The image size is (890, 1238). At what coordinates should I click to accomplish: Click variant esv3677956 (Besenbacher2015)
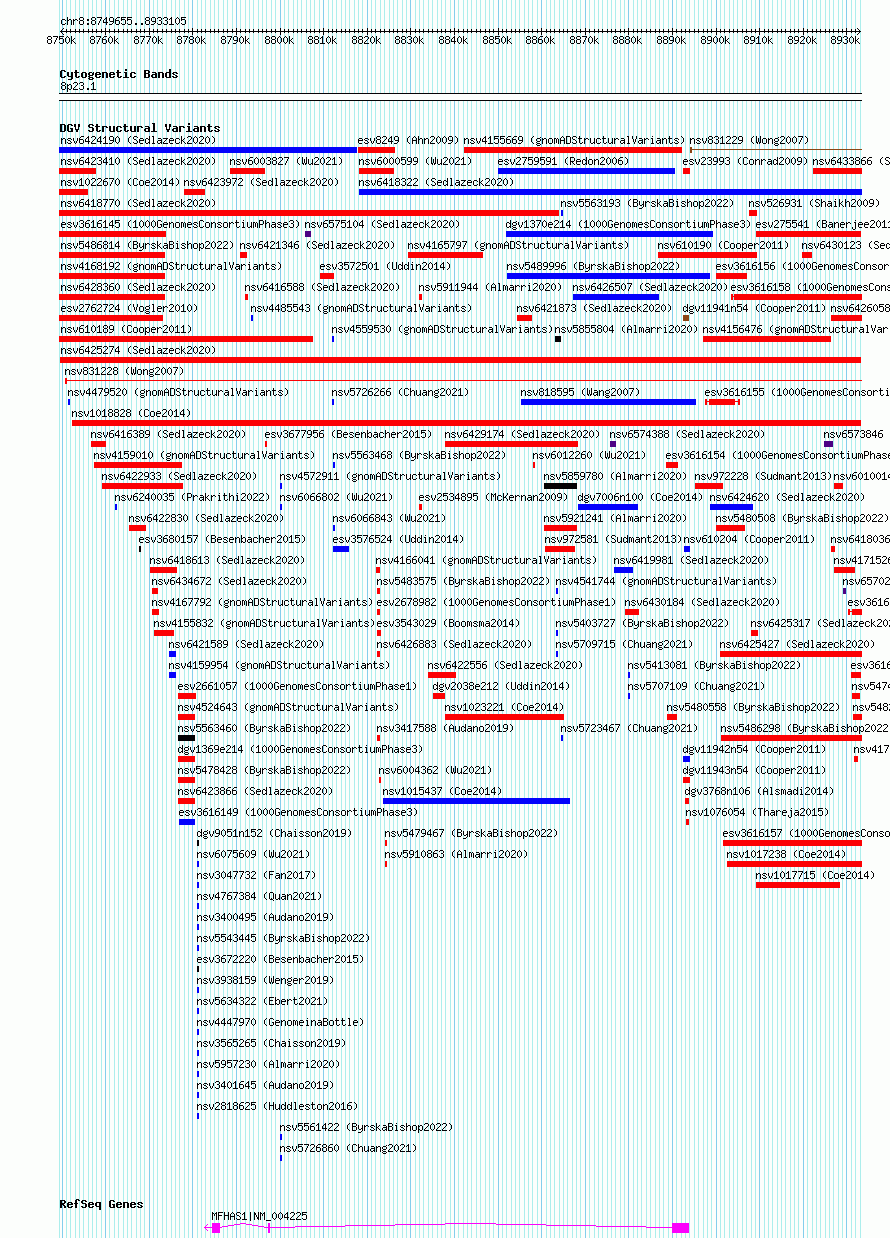[x=349, y=434]
